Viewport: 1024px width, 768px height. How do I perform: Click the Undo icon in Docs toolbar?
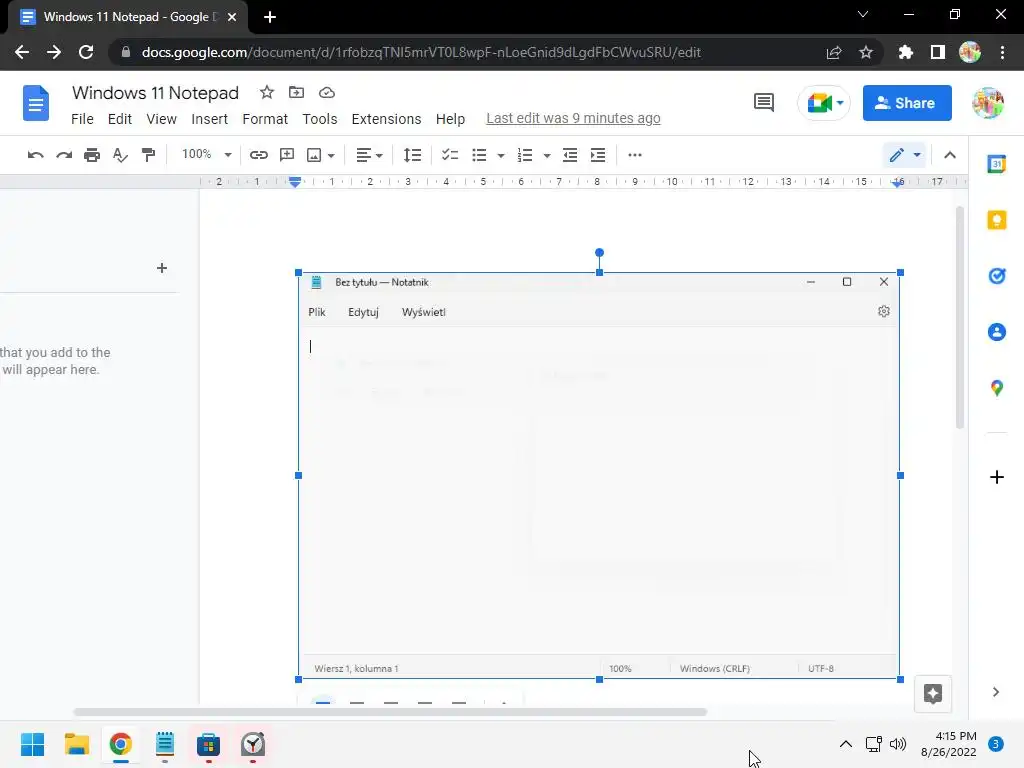[35, 155]
